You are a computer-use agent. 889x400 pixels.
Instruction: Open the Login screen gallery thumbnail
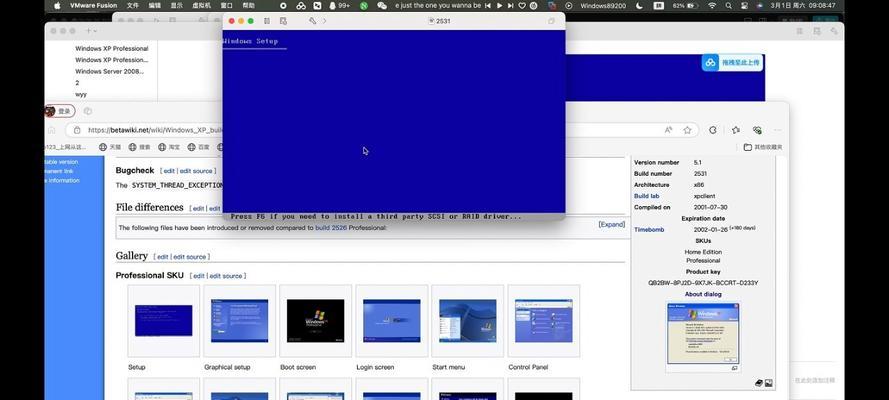point(392,321)
